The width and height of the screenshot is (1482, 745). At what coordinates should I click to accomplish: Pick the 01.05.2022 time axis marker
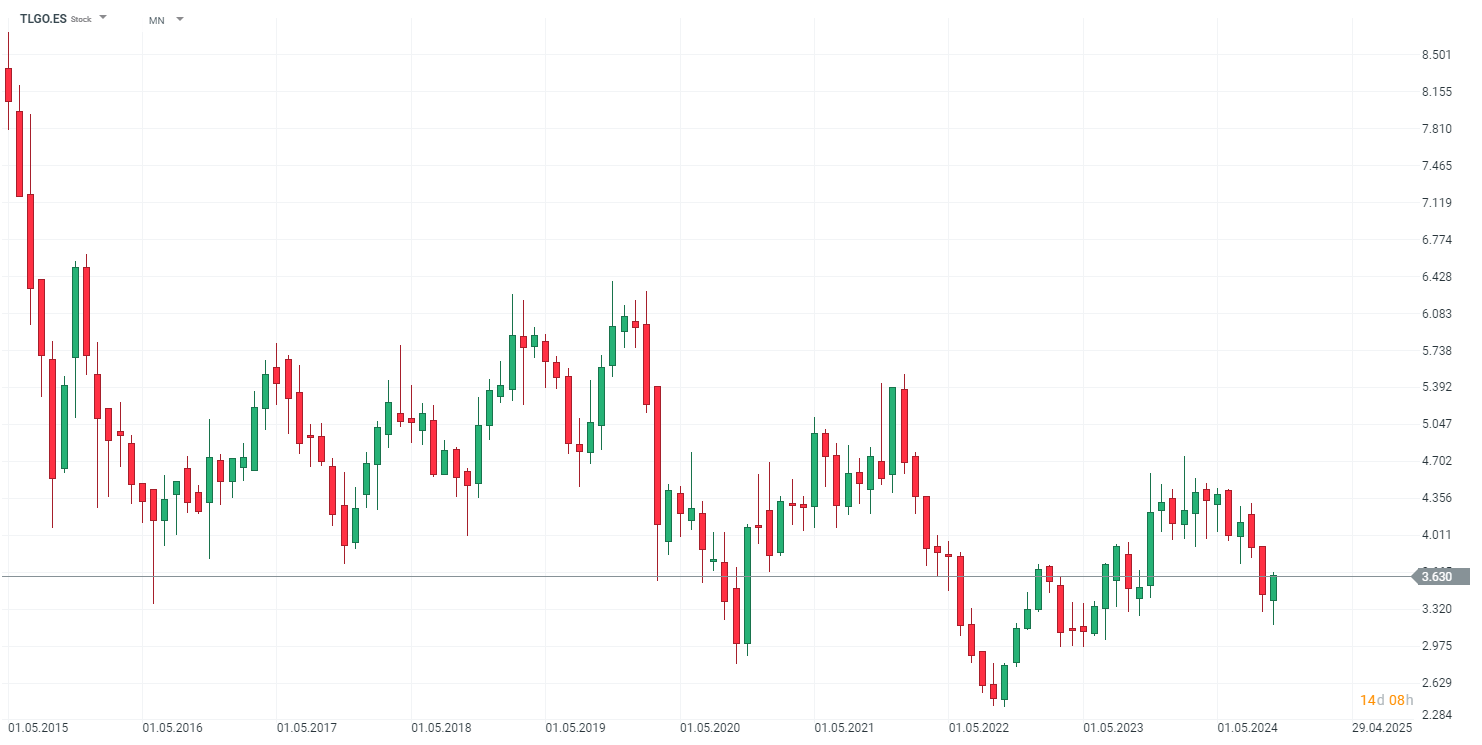pos(979,728)
